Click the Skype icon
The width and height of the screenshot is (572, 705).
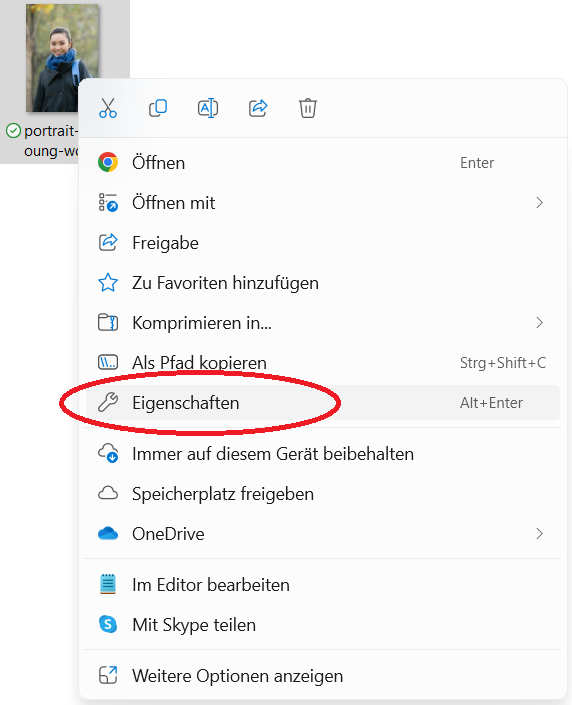click(108, 625)
